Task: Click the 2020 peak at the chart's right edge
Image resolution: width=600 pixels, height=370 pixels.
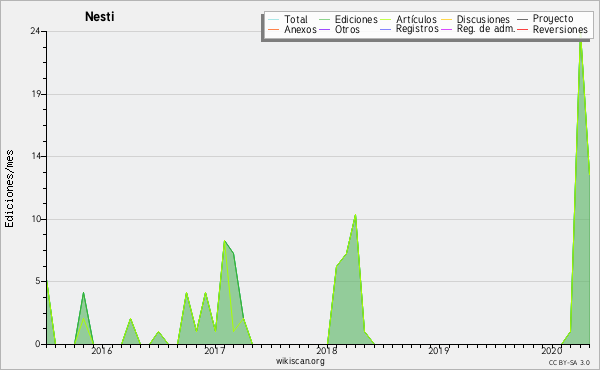Action: (x=580, y=42)
